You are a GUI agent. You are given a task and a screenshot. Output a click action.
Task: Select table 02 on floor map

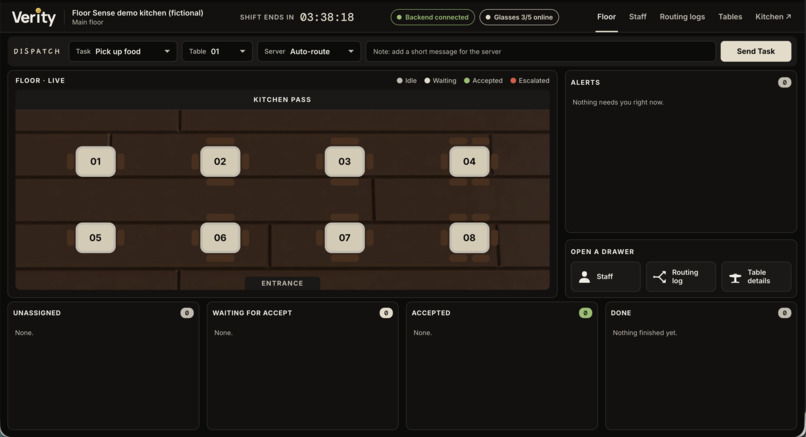pyautogui.click(x=220, y=161)
